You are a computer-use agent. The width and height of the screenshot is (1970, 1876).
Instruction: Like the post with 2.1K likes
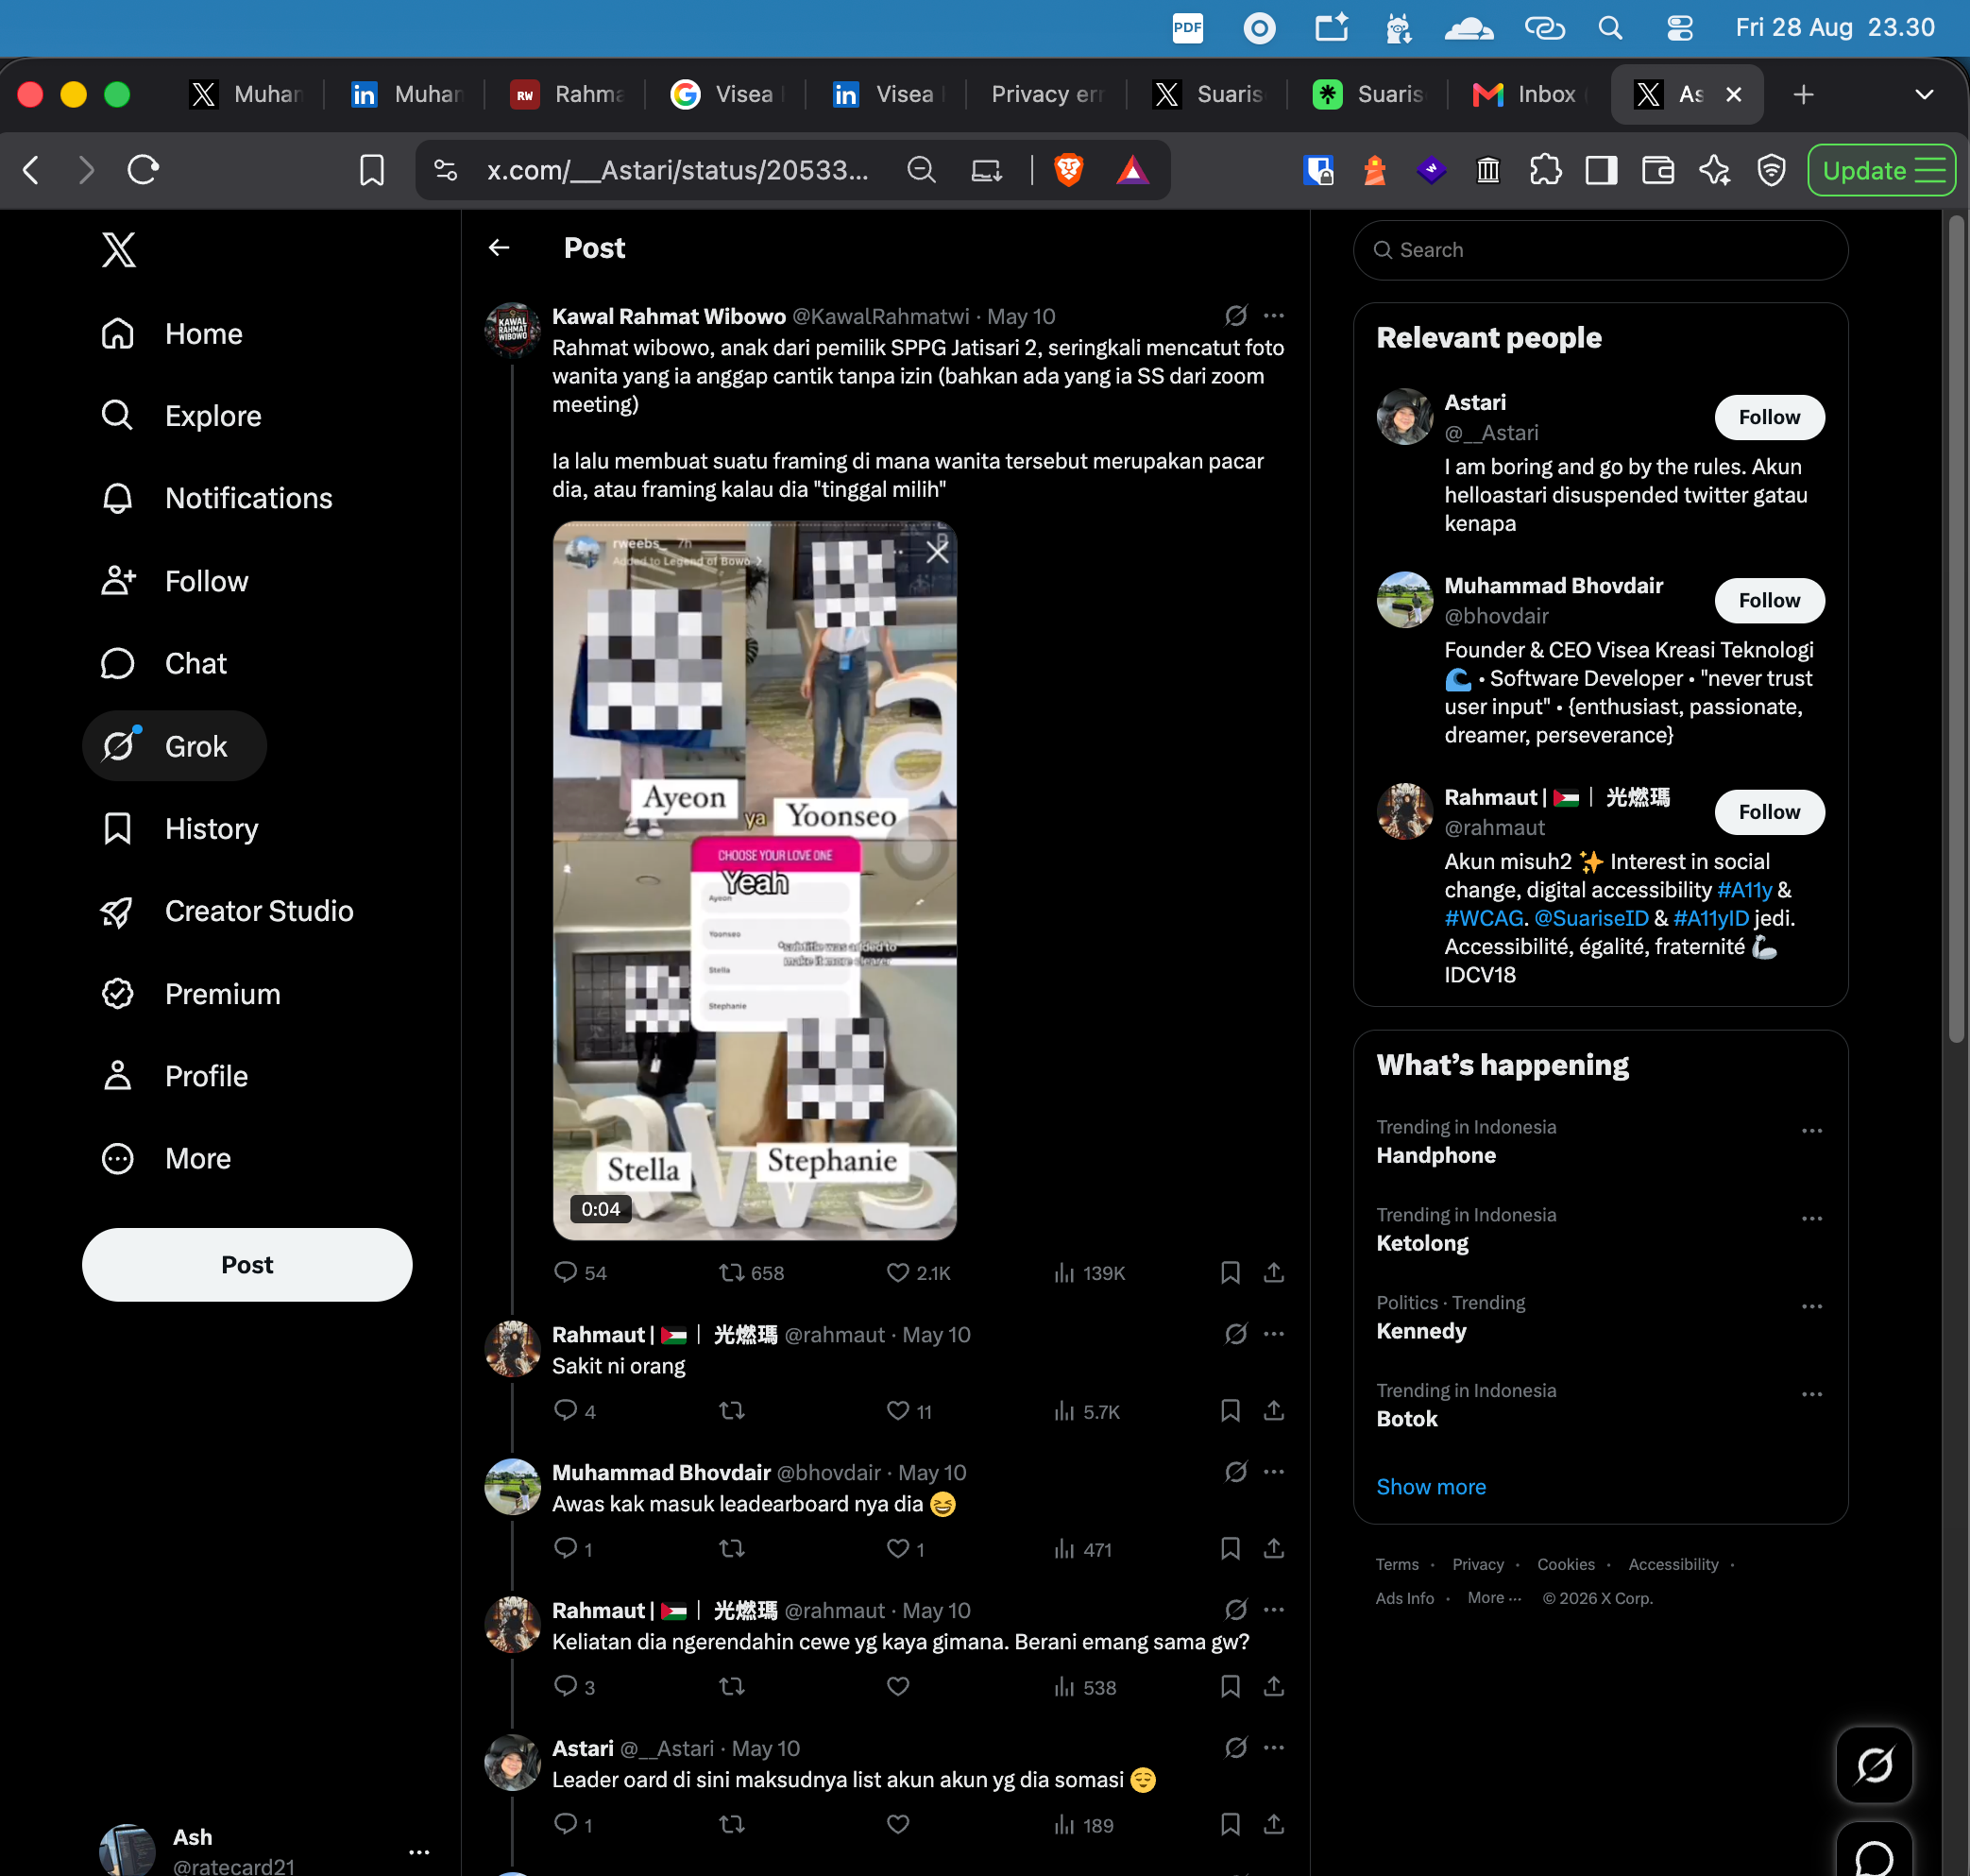[x=918, y=1272]
